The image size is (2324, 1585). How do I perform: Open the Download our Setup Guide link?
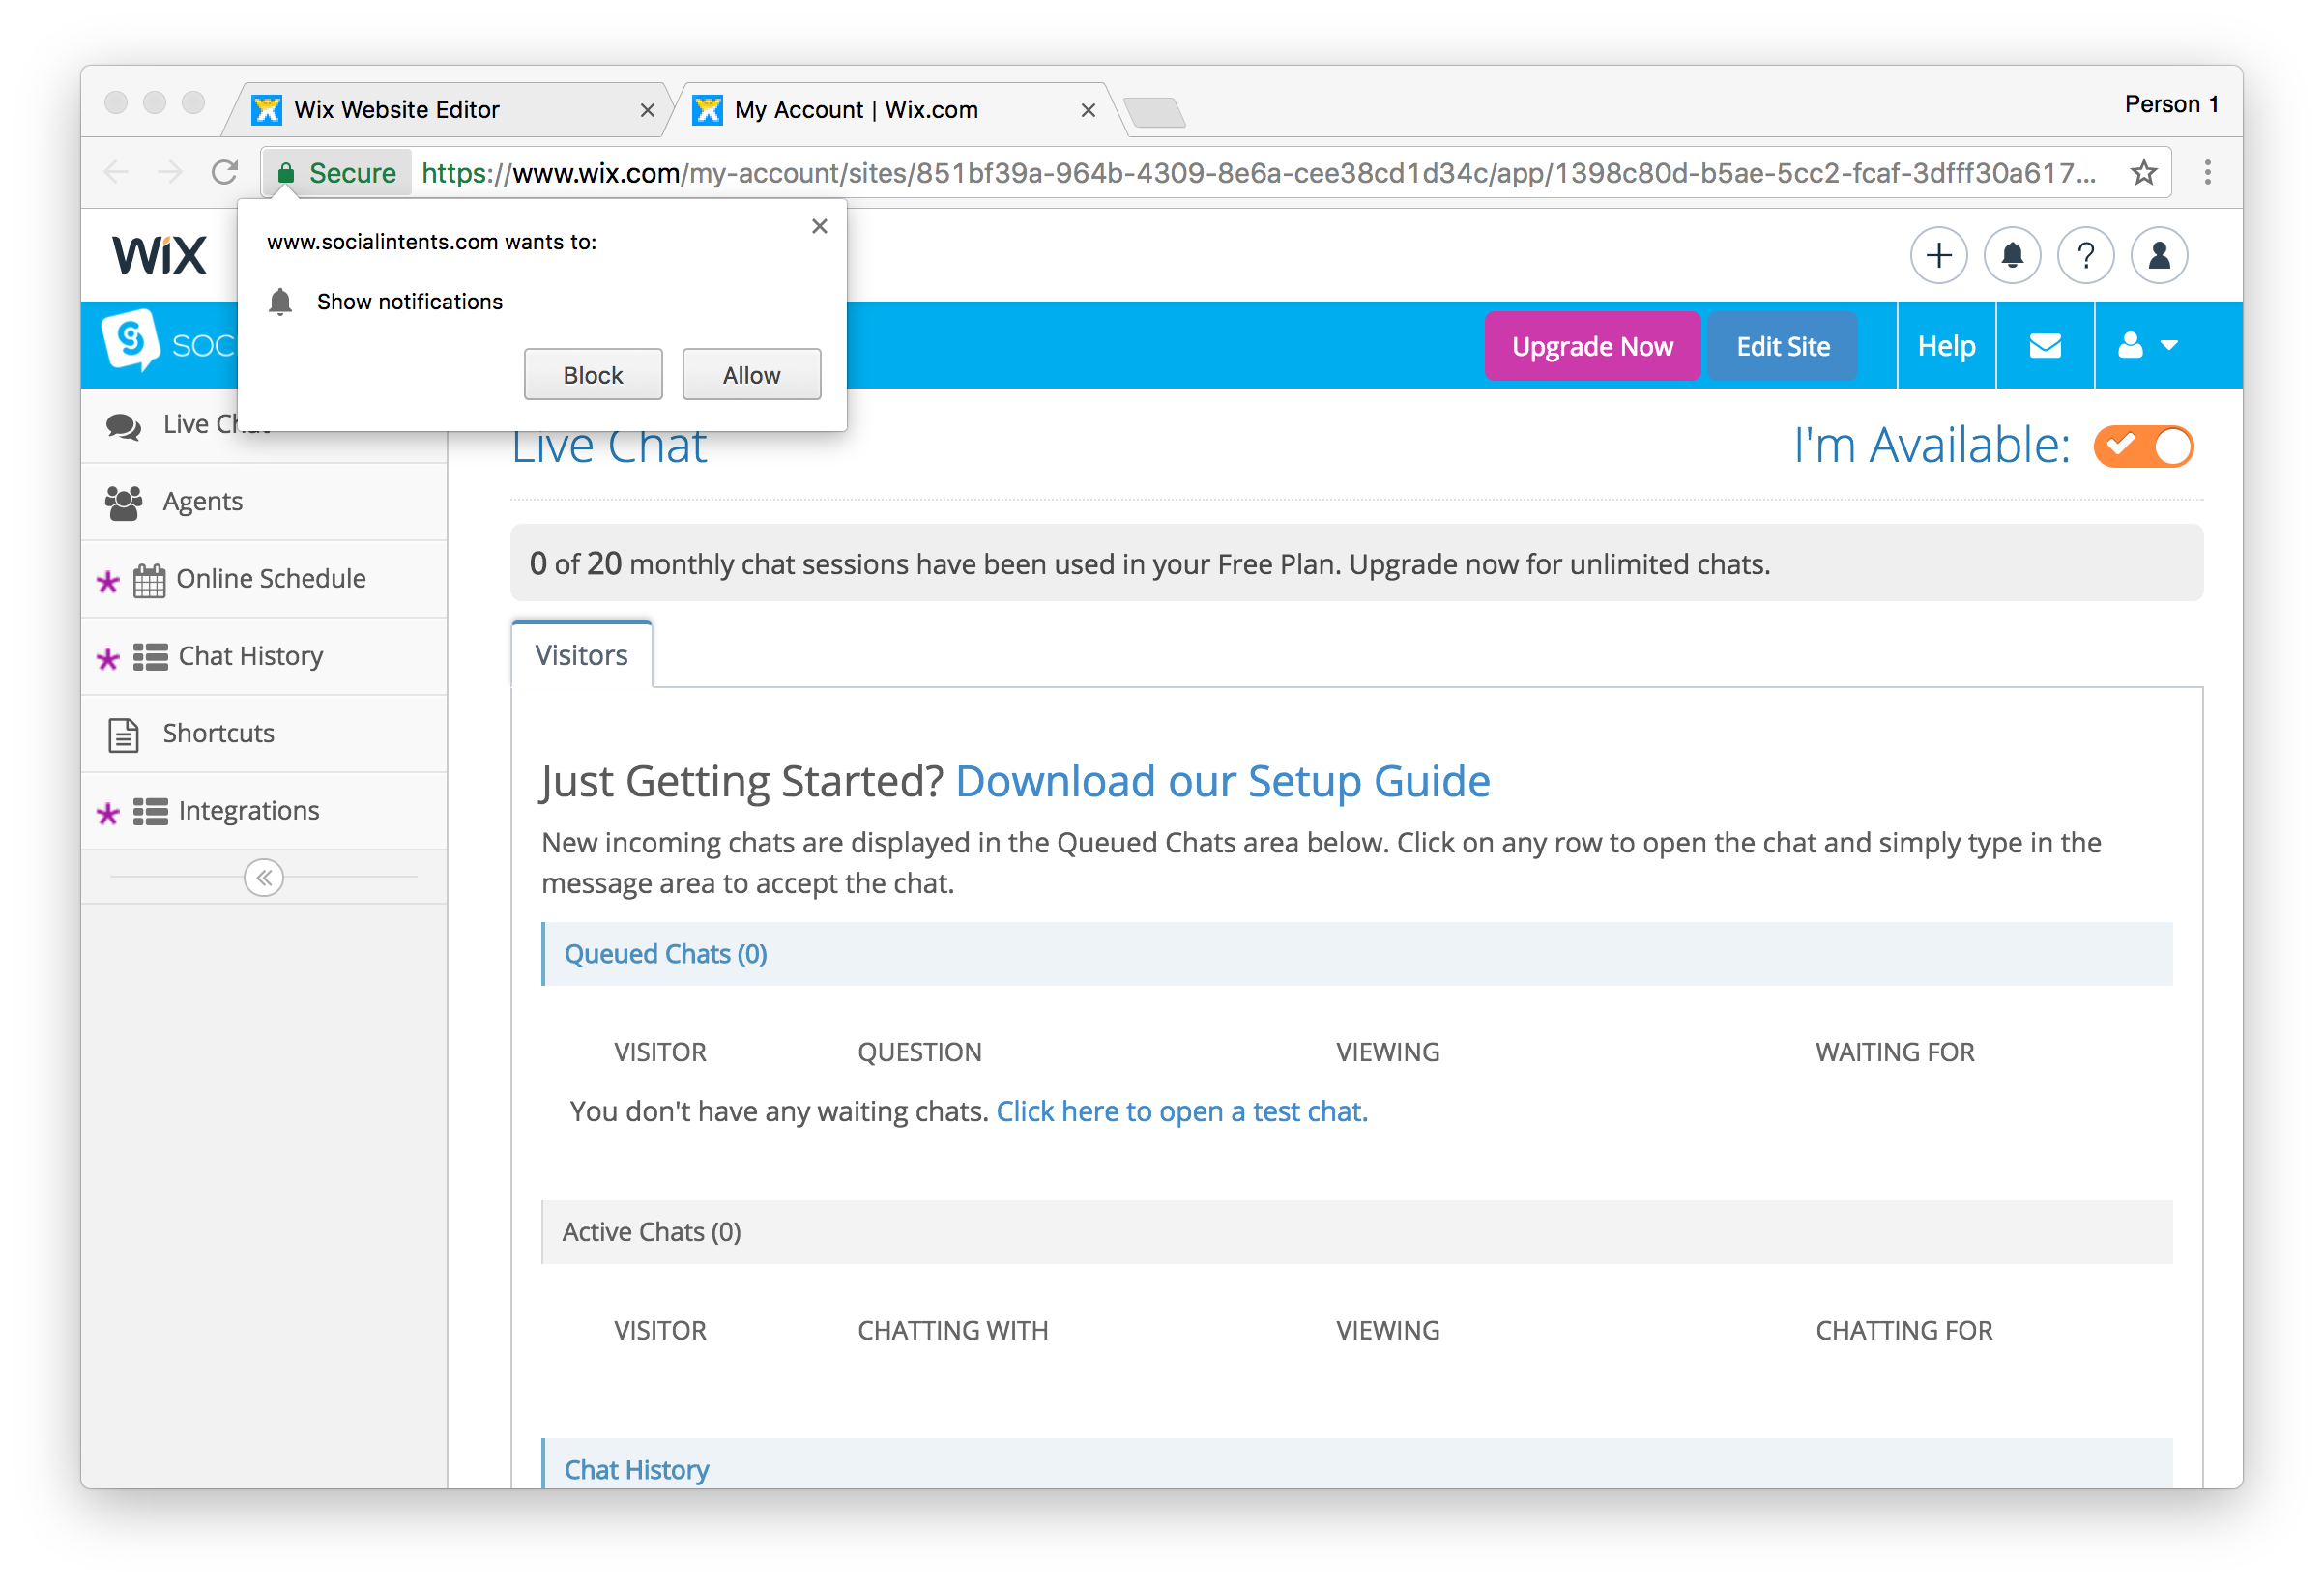click(1222, 781)
